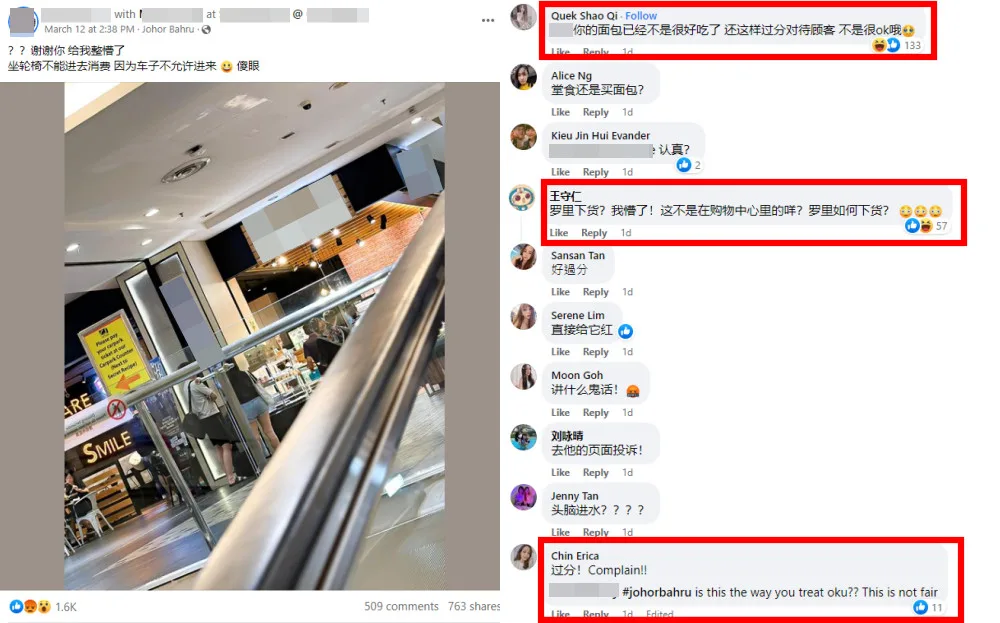Open Chin Erica's profile name
1000x623 pixels.
[x=575, y=555]
